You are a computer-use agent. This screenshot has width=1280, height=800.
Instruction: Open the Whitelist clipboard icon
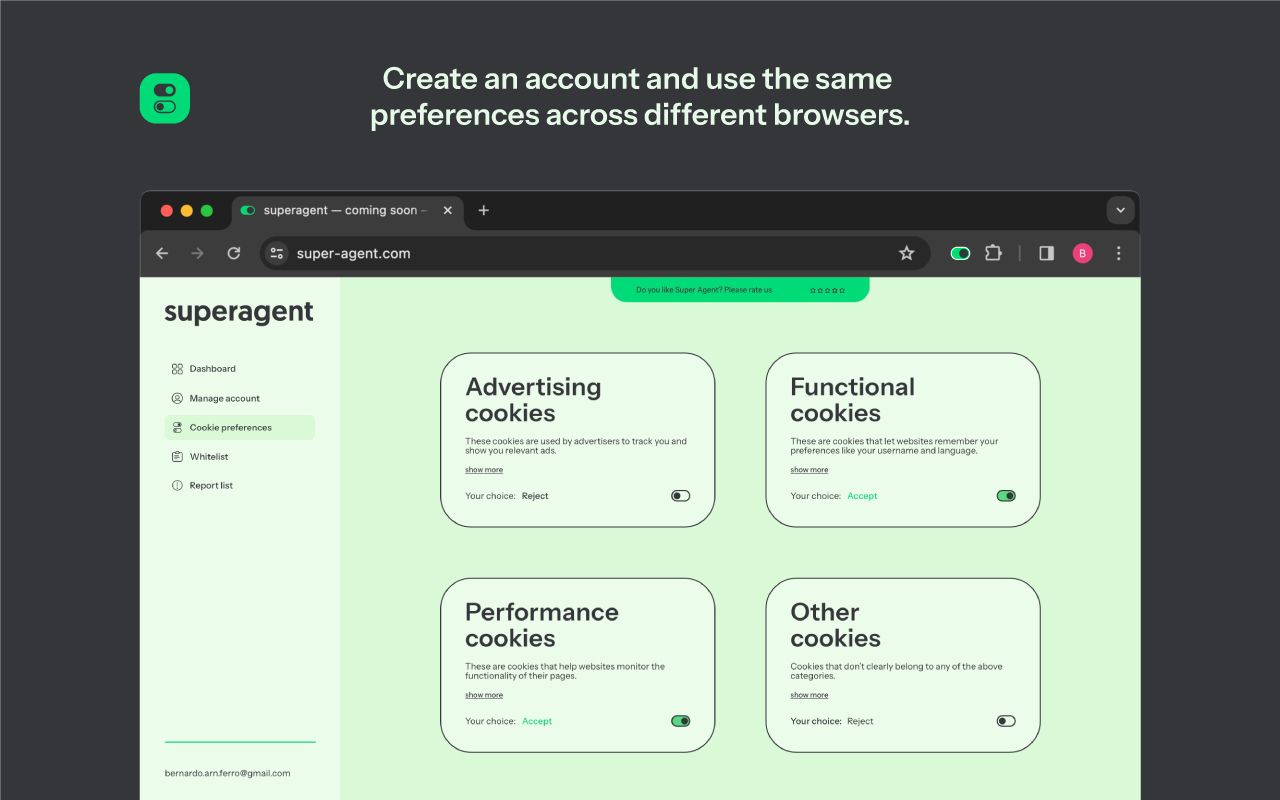pos(177,456)
